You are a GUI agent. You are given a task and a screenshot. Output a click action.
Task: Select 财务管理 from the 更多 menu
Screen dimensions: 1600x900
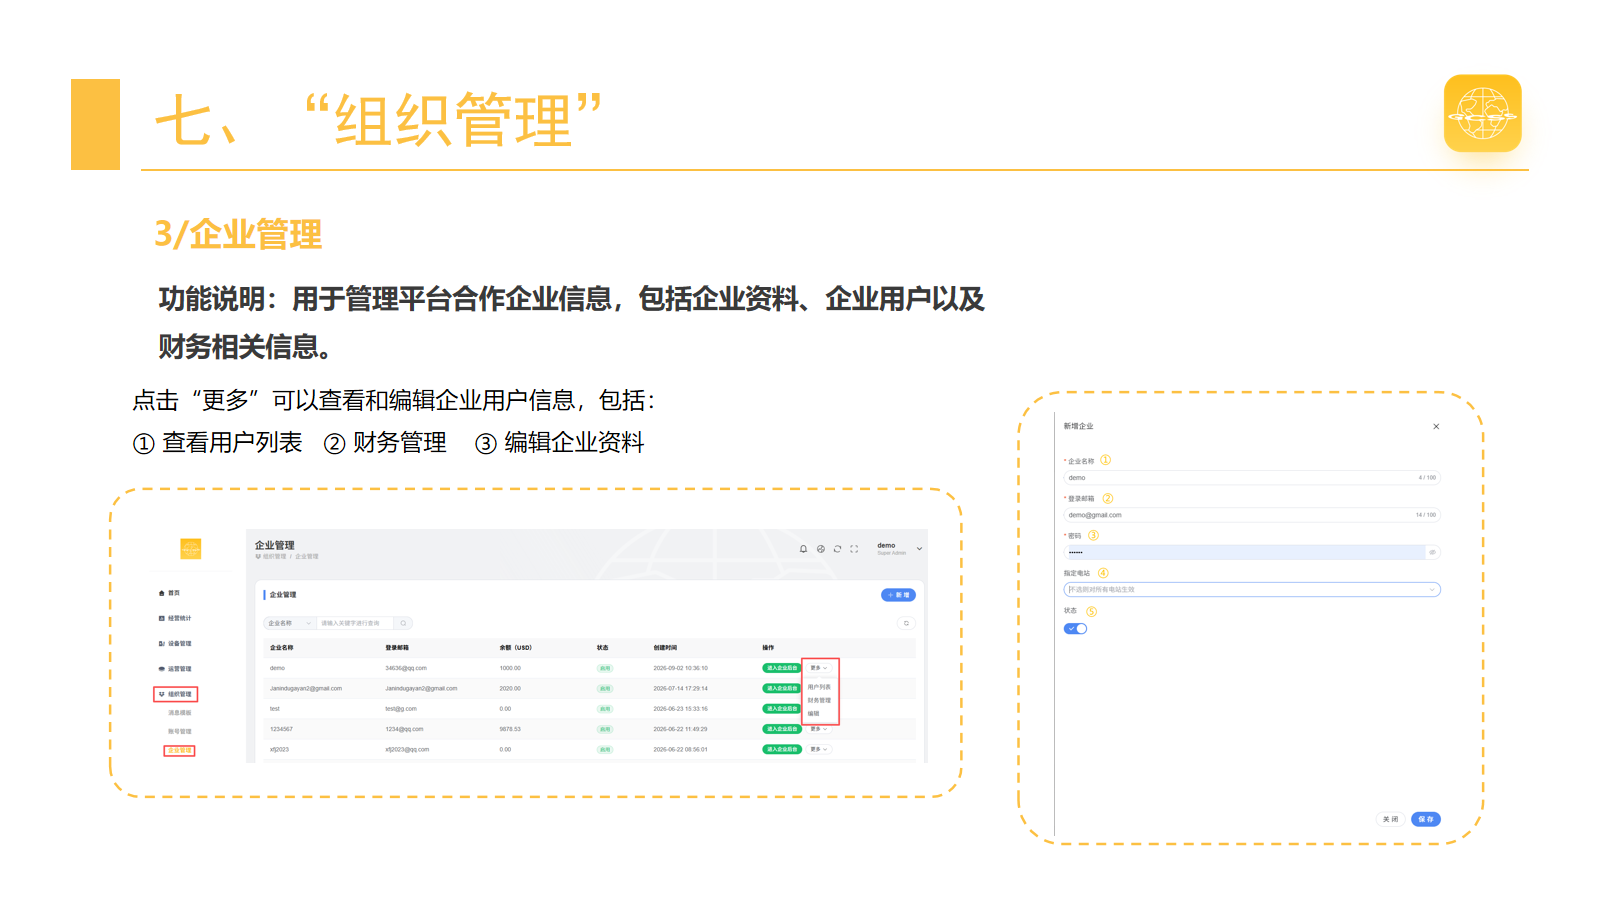click(819, 700)
